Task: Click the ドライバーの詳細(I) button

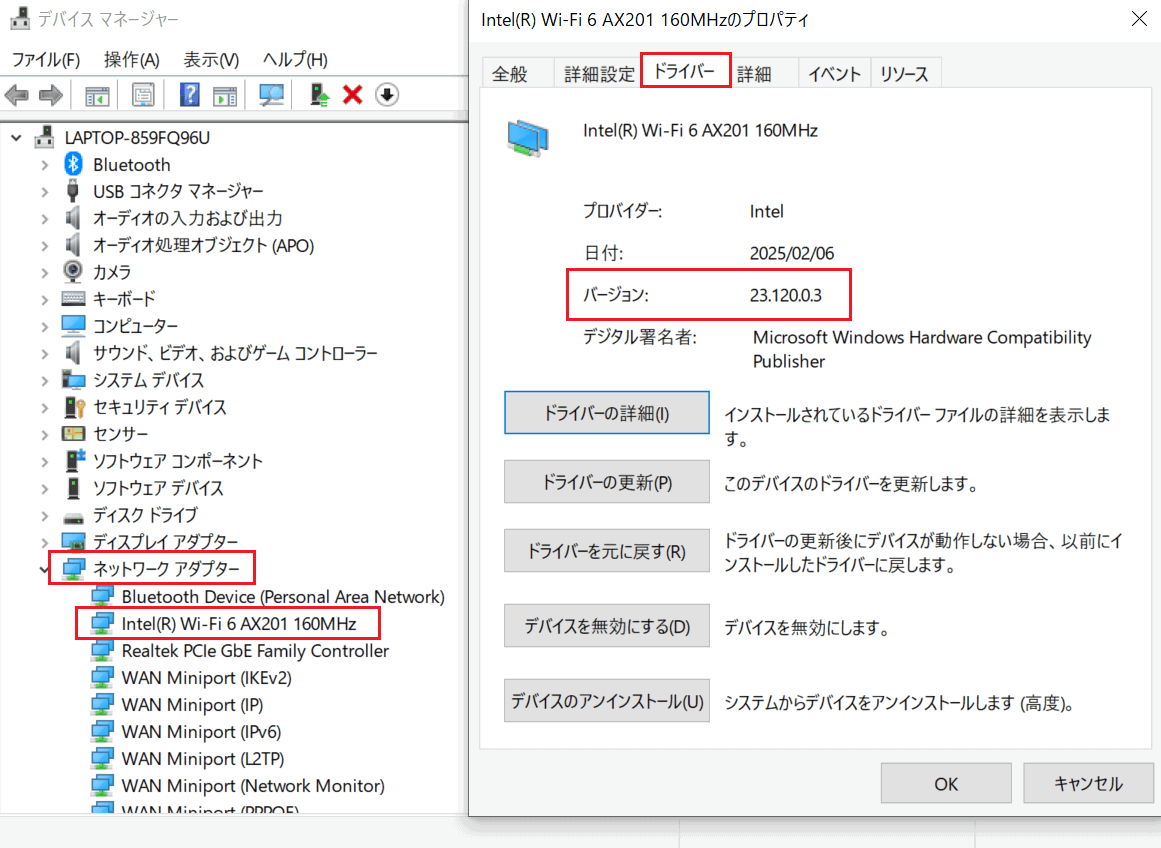Action: [606, 413]
